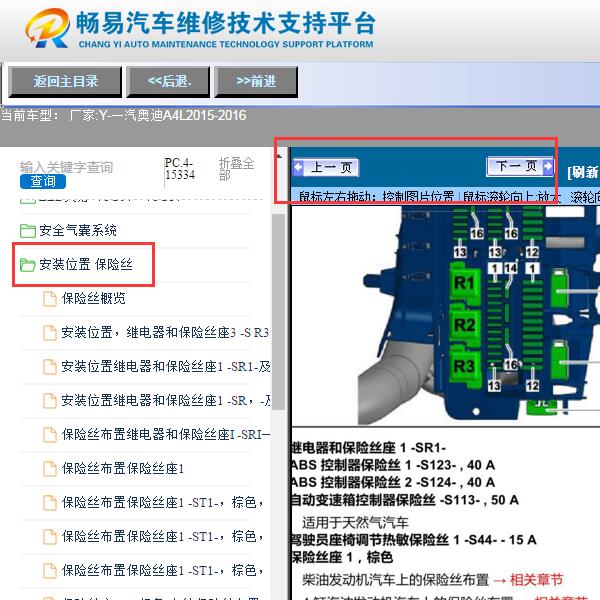Open the 保险丝布置保险丝座1 entry
Image resolution: width=600 pixels, height=600 pixels.
tap(123, 469)
